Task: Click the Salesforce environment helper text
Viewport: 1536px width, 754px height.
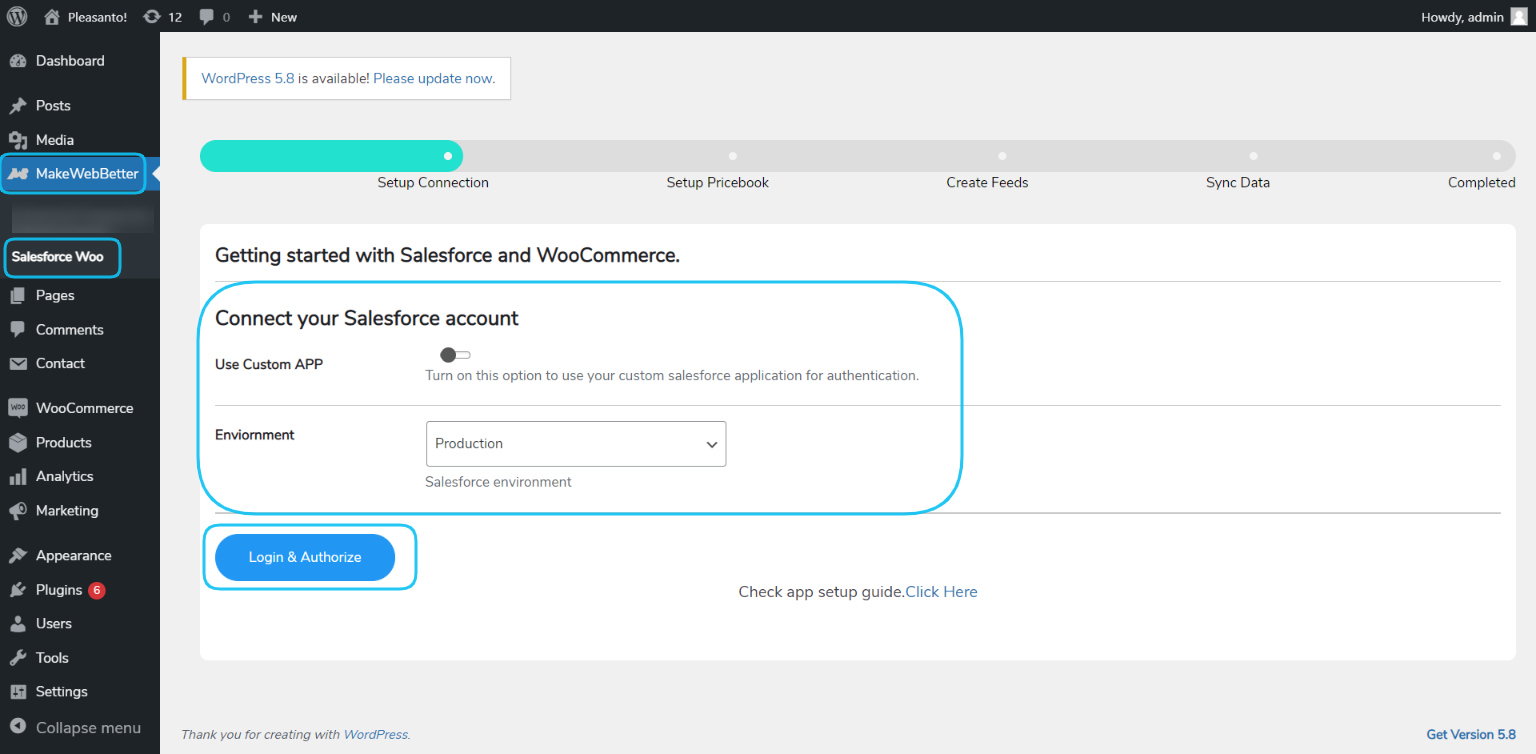Action: [499, 482]
